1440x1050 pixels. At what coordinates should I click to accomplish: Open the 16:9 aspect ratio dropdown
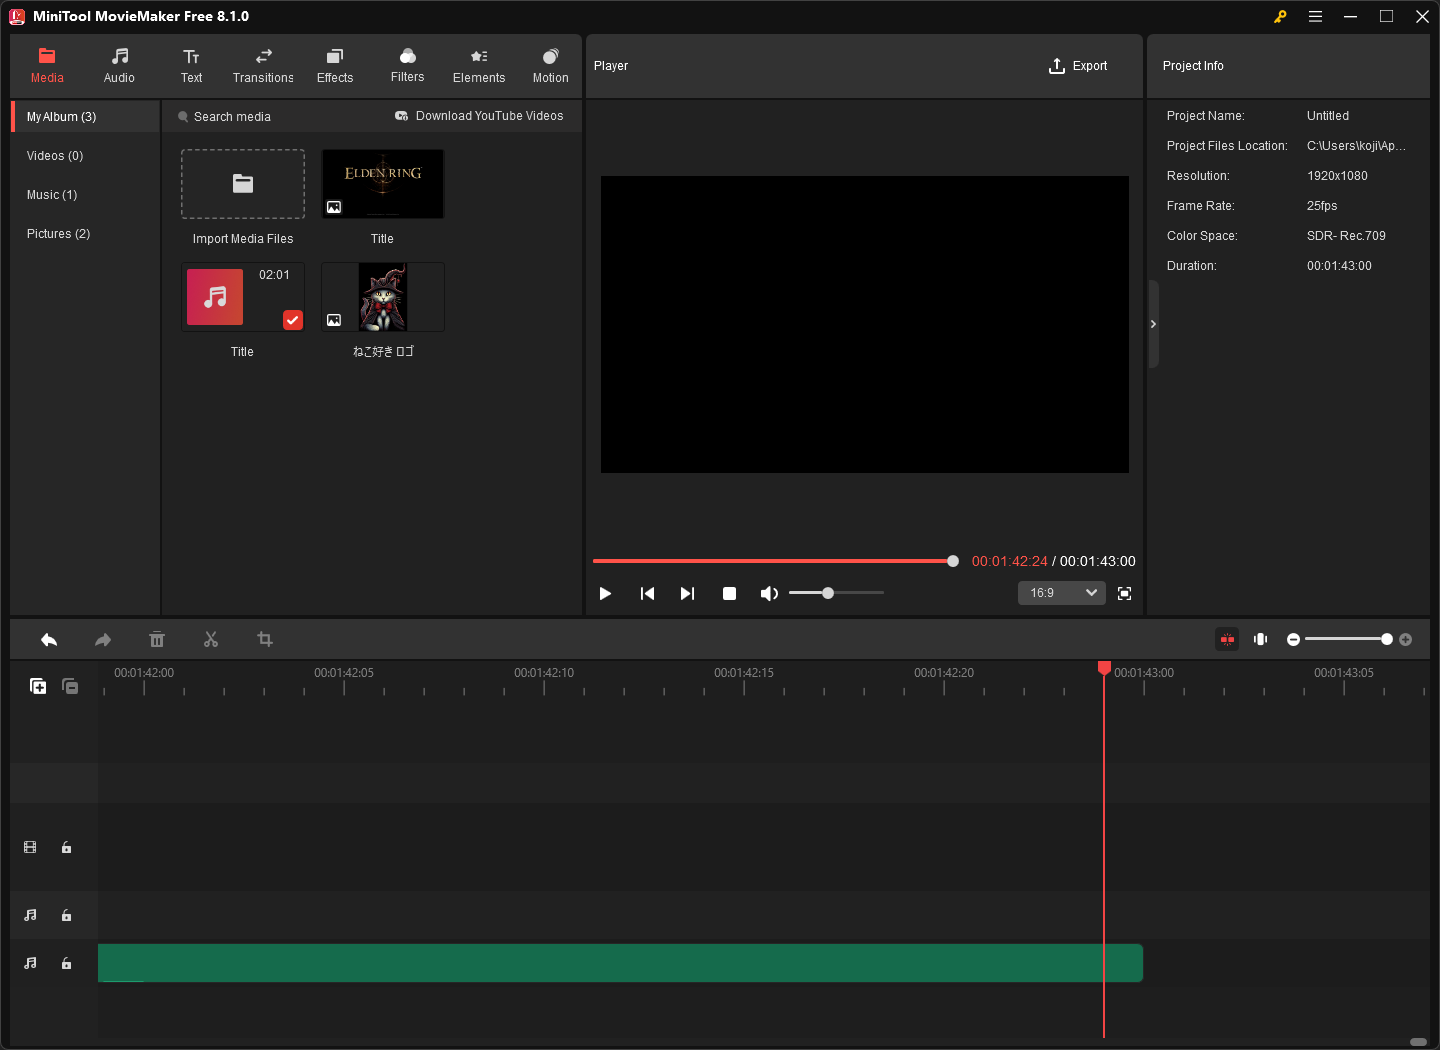1062,593
